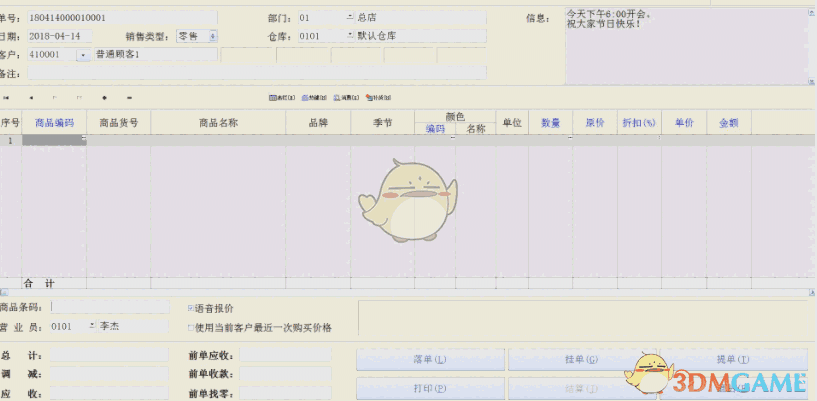Enable 使用当前客户最近一次购买价格 checkbox
Image resolution: width=817 pixels, height=401 pixels.
(x=191, y=328)
